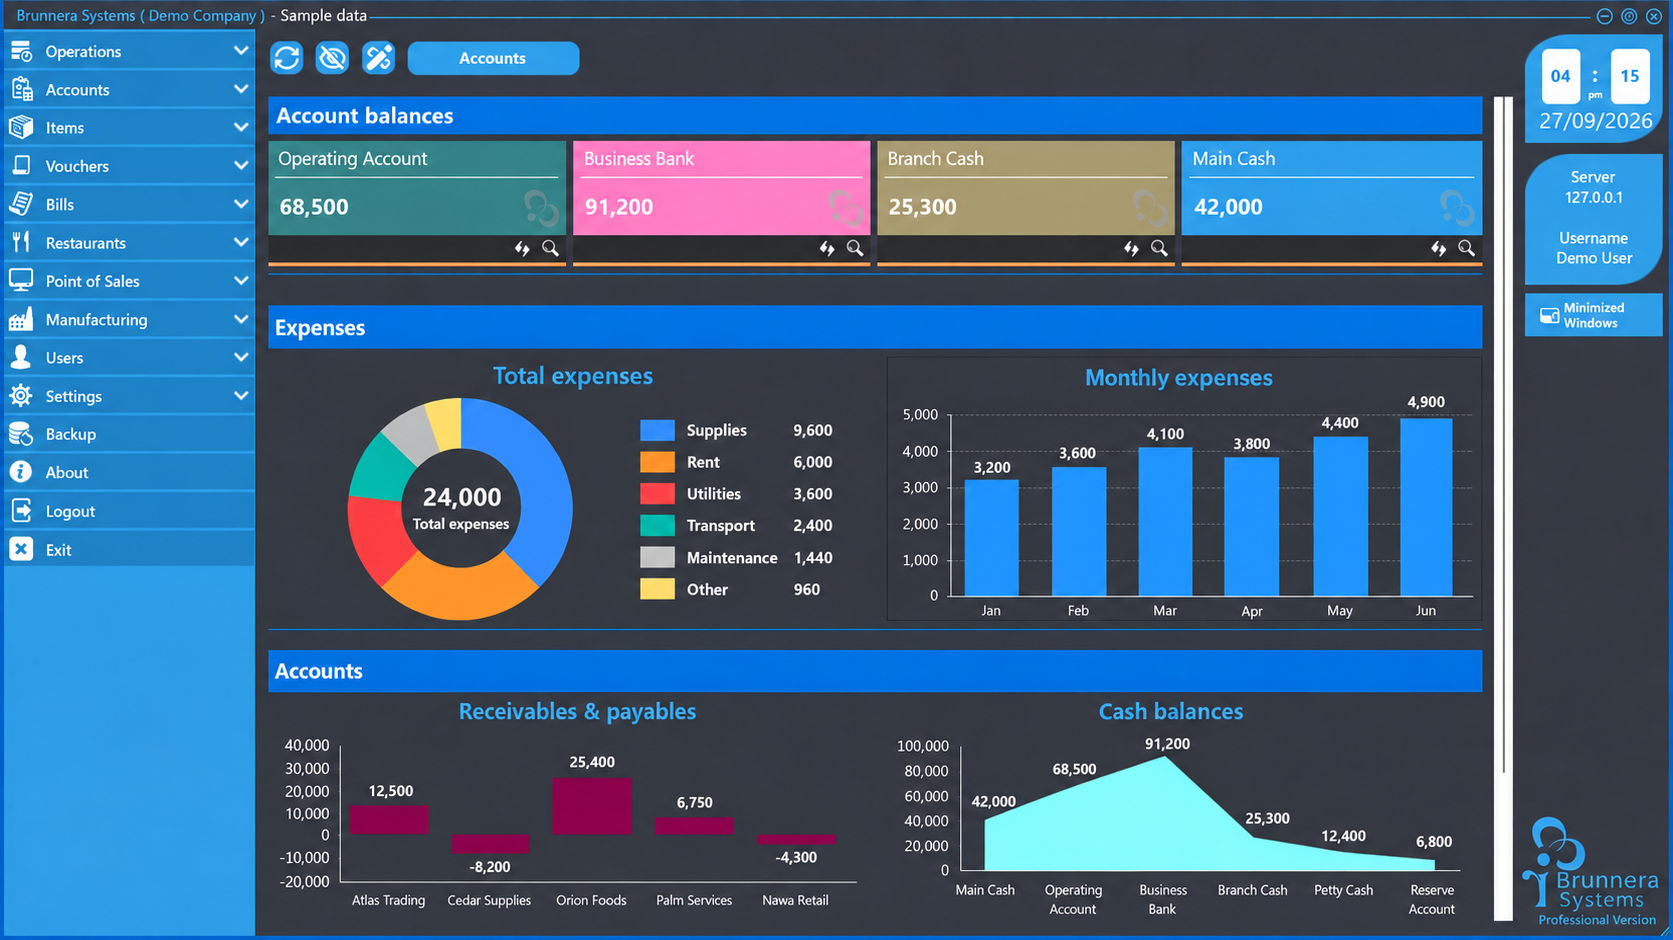Screen dimensions: 1673x940
Task: Open the Minimized Windows button
Action: (1593, 315)
